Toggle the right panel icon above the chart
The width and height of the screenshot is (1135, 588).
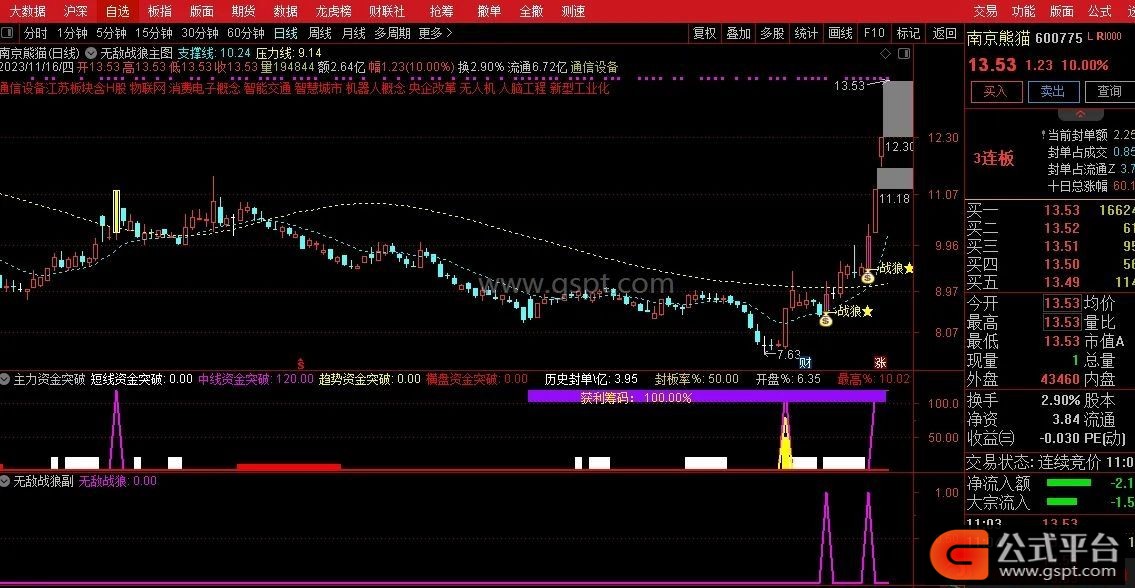point(903,54)
